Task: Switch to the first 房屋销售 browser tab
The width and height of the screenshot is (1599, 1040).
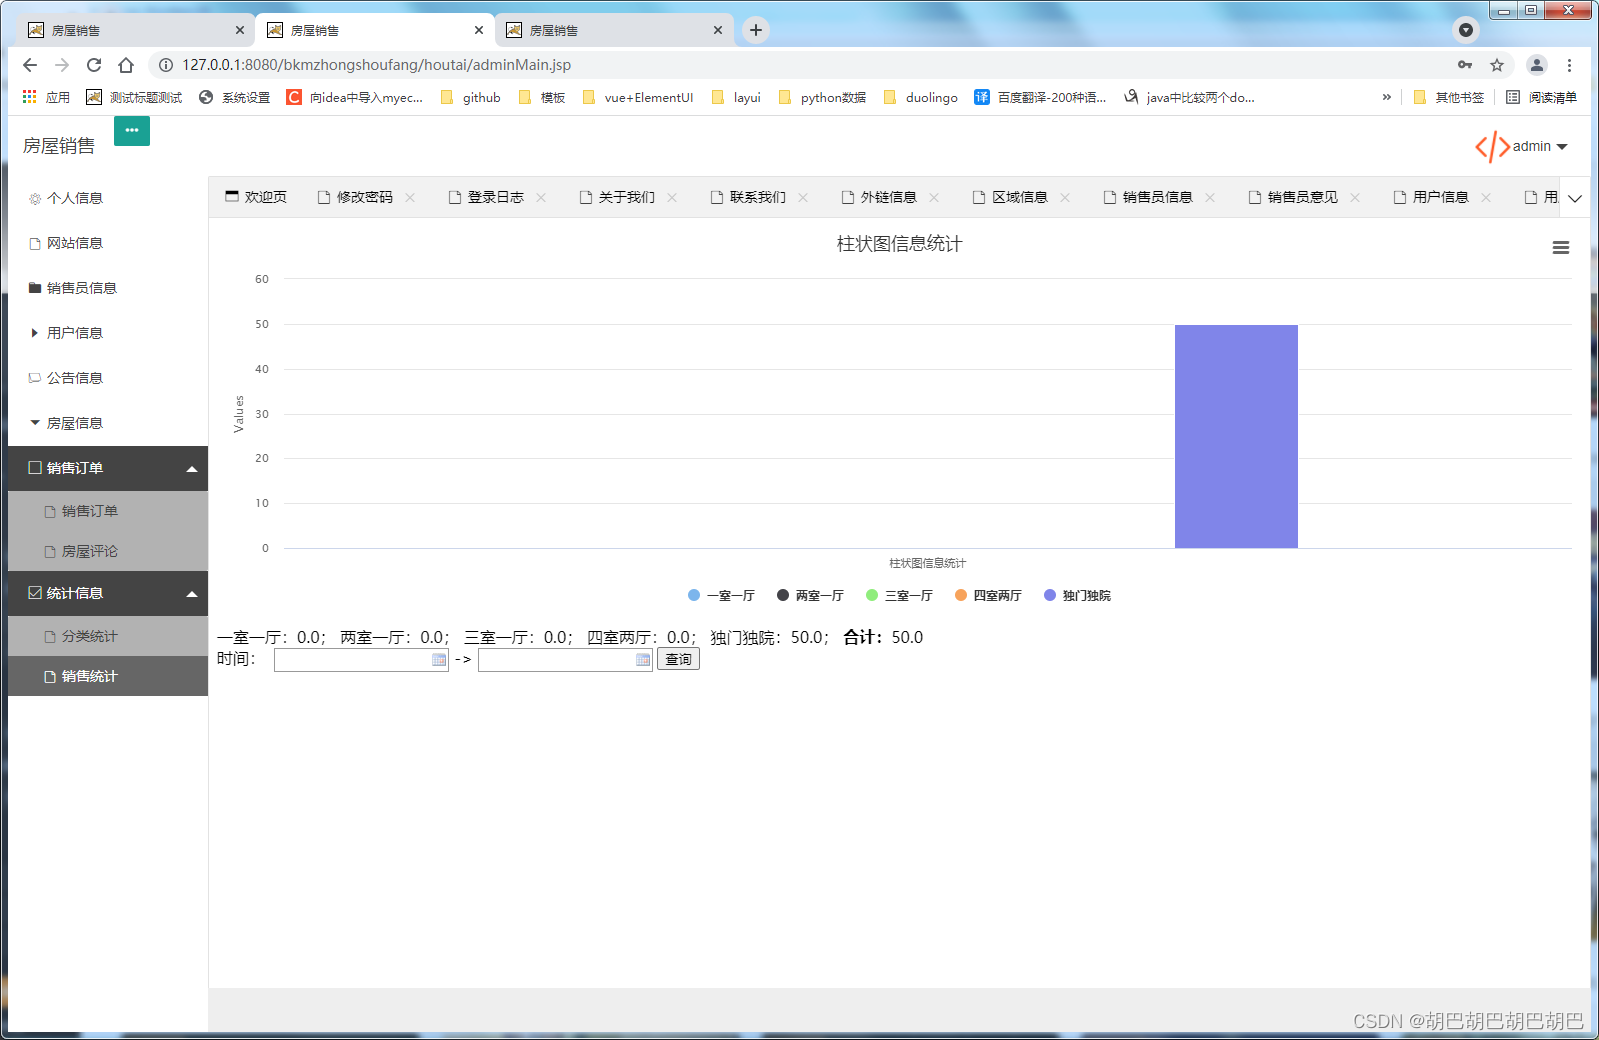Action: tap(135, 30)
